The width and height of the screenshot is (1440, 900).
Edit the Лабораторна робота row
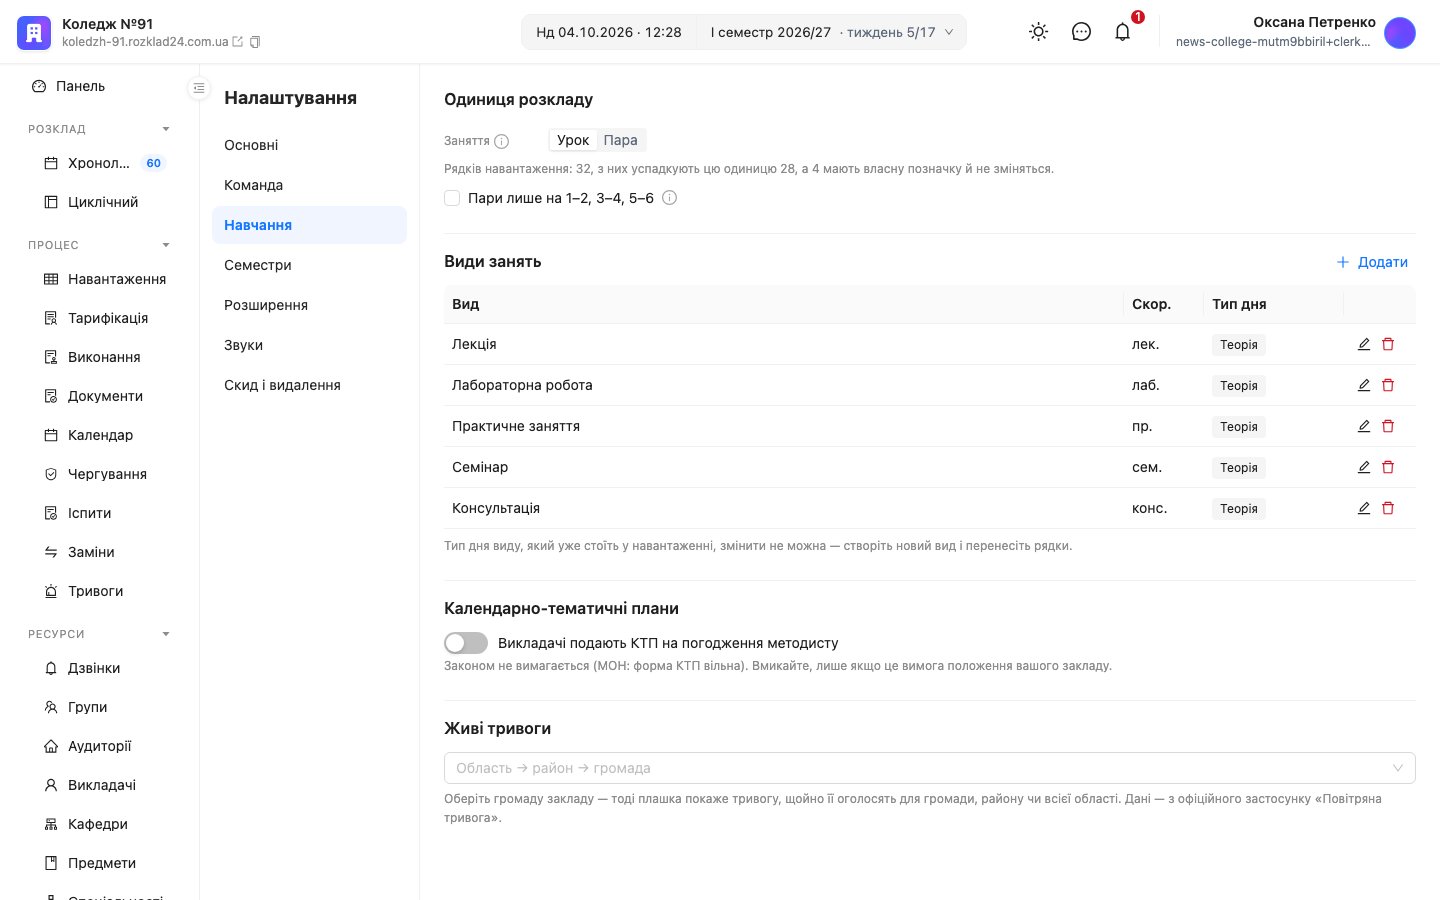click(1364, 385)
